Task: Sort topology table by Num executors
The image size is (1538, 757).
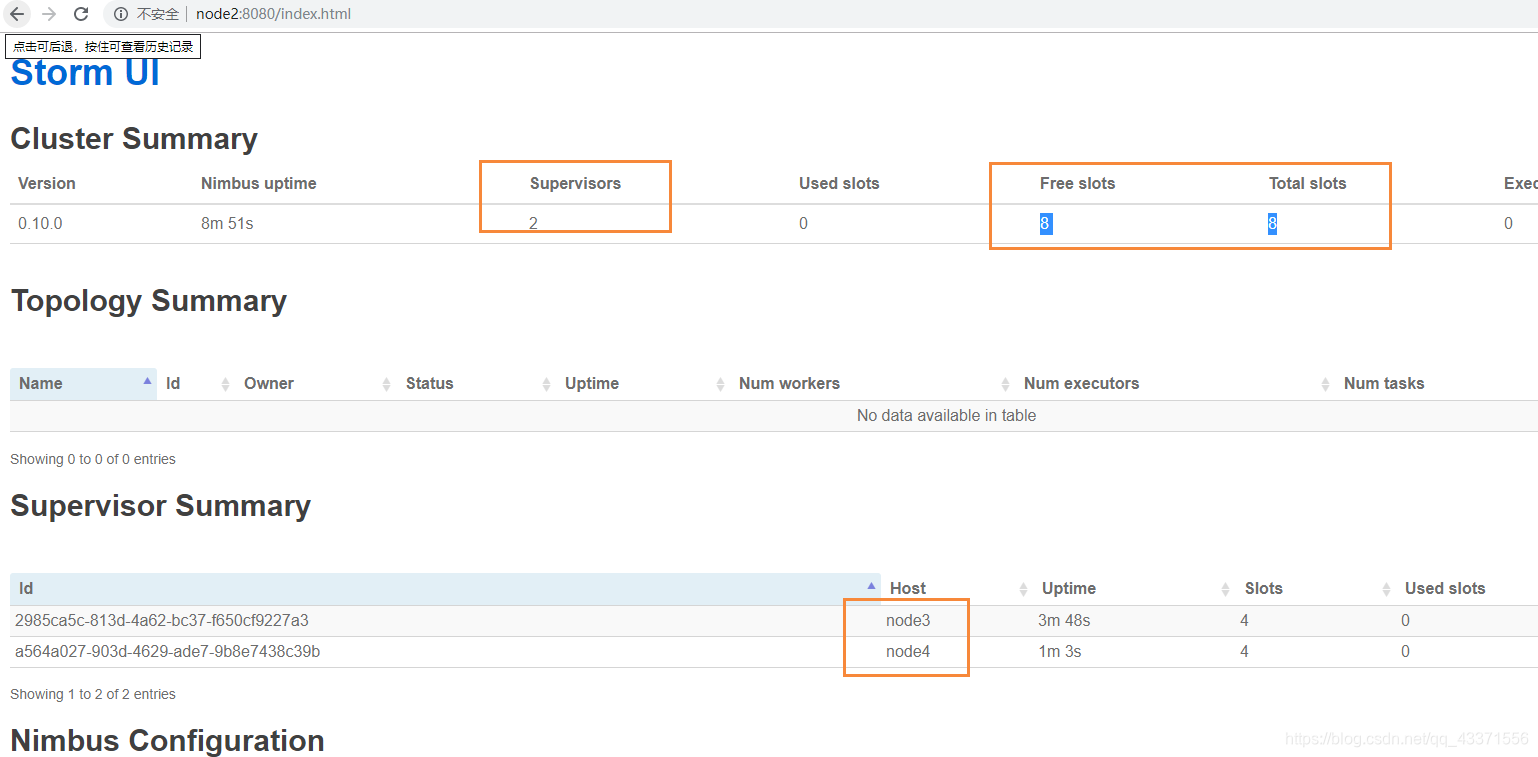Action: pyautogui.click(x=1175, y=384)
